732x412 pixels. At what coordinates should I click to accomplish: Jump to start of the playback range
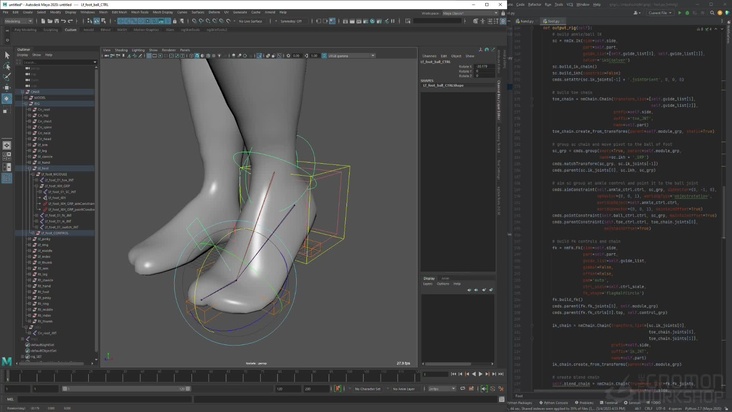455,374
